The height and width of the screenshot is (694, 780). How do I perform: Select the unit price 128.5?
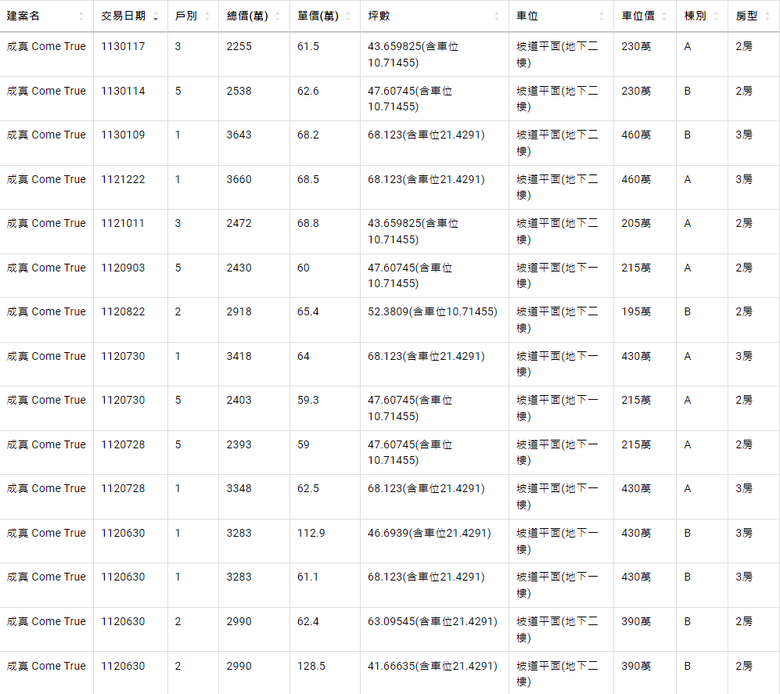click(x=311, y=666)
